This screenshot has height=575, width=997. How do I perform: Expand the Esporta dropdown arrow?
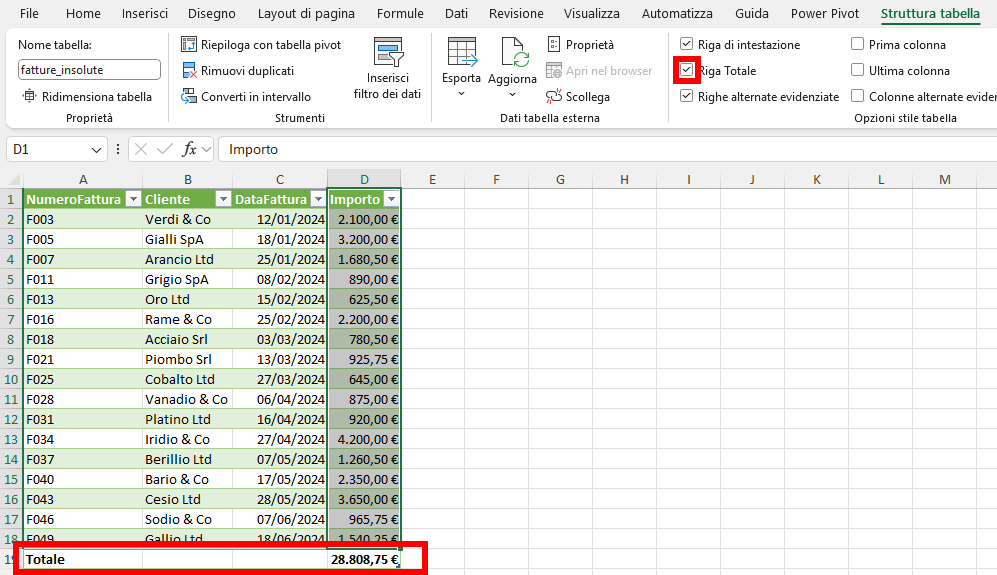tap(461, 94)
